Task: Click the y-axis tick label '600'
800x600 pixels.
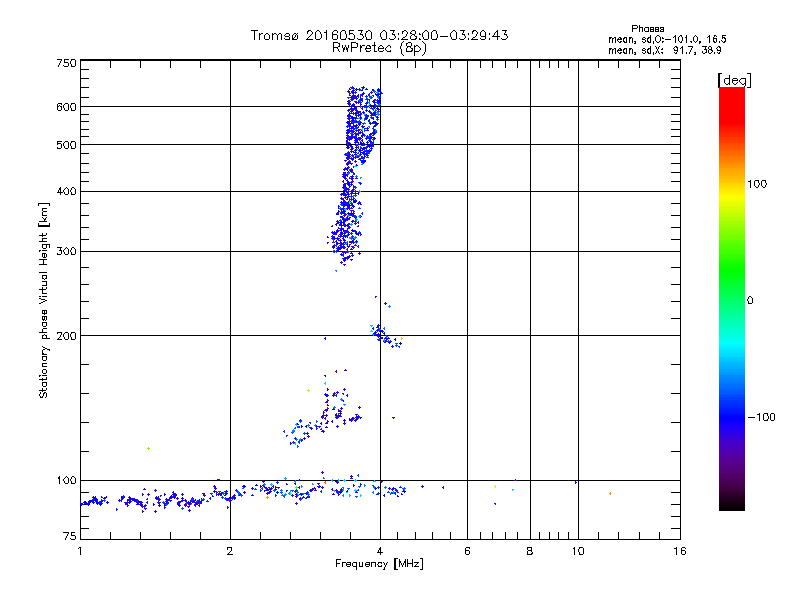Action: 66,107
